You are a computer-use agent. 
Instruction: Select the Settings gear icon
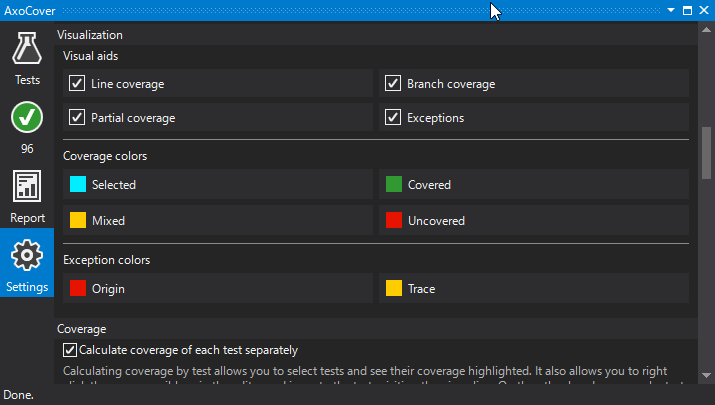27,255
